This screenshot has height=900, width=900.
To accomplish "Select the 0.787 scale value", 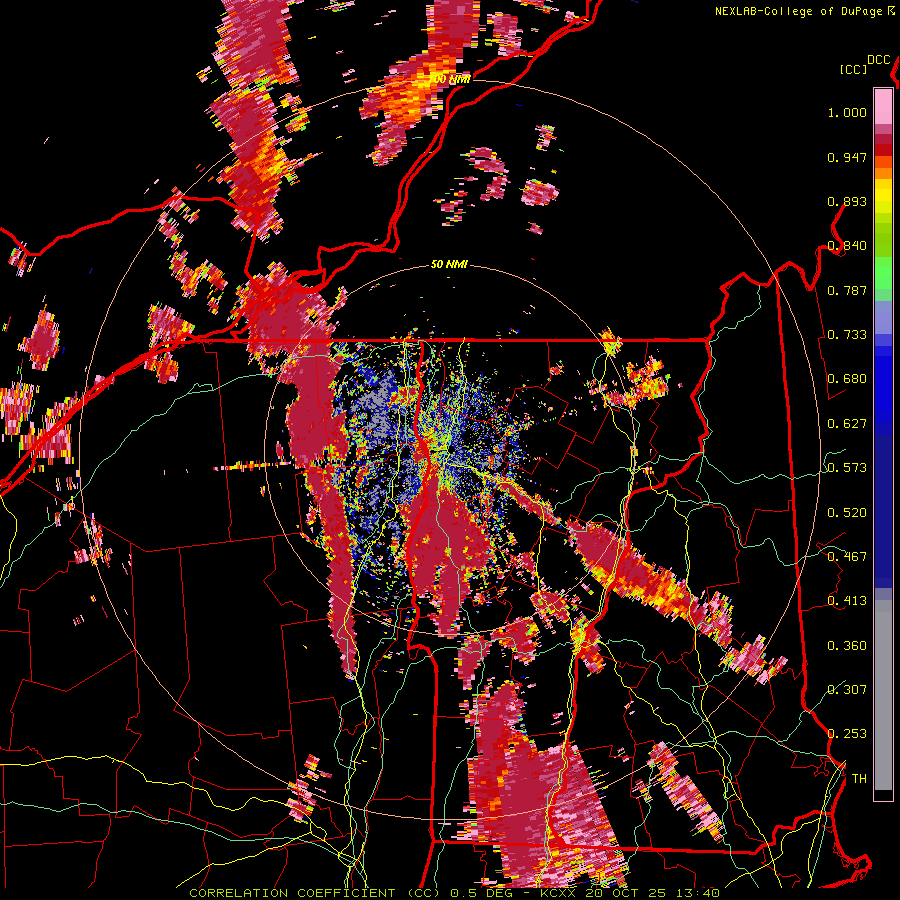I will point(847,290).
